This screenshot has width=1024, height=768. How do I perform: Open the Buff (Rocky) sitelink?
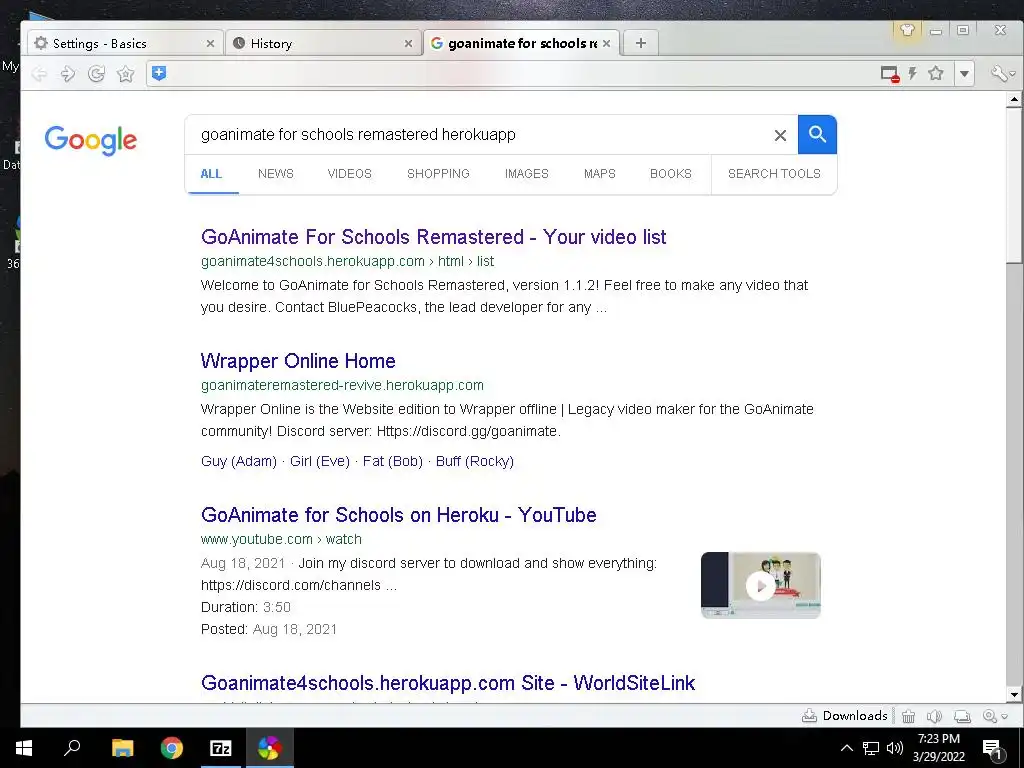(x=475, y=461)
